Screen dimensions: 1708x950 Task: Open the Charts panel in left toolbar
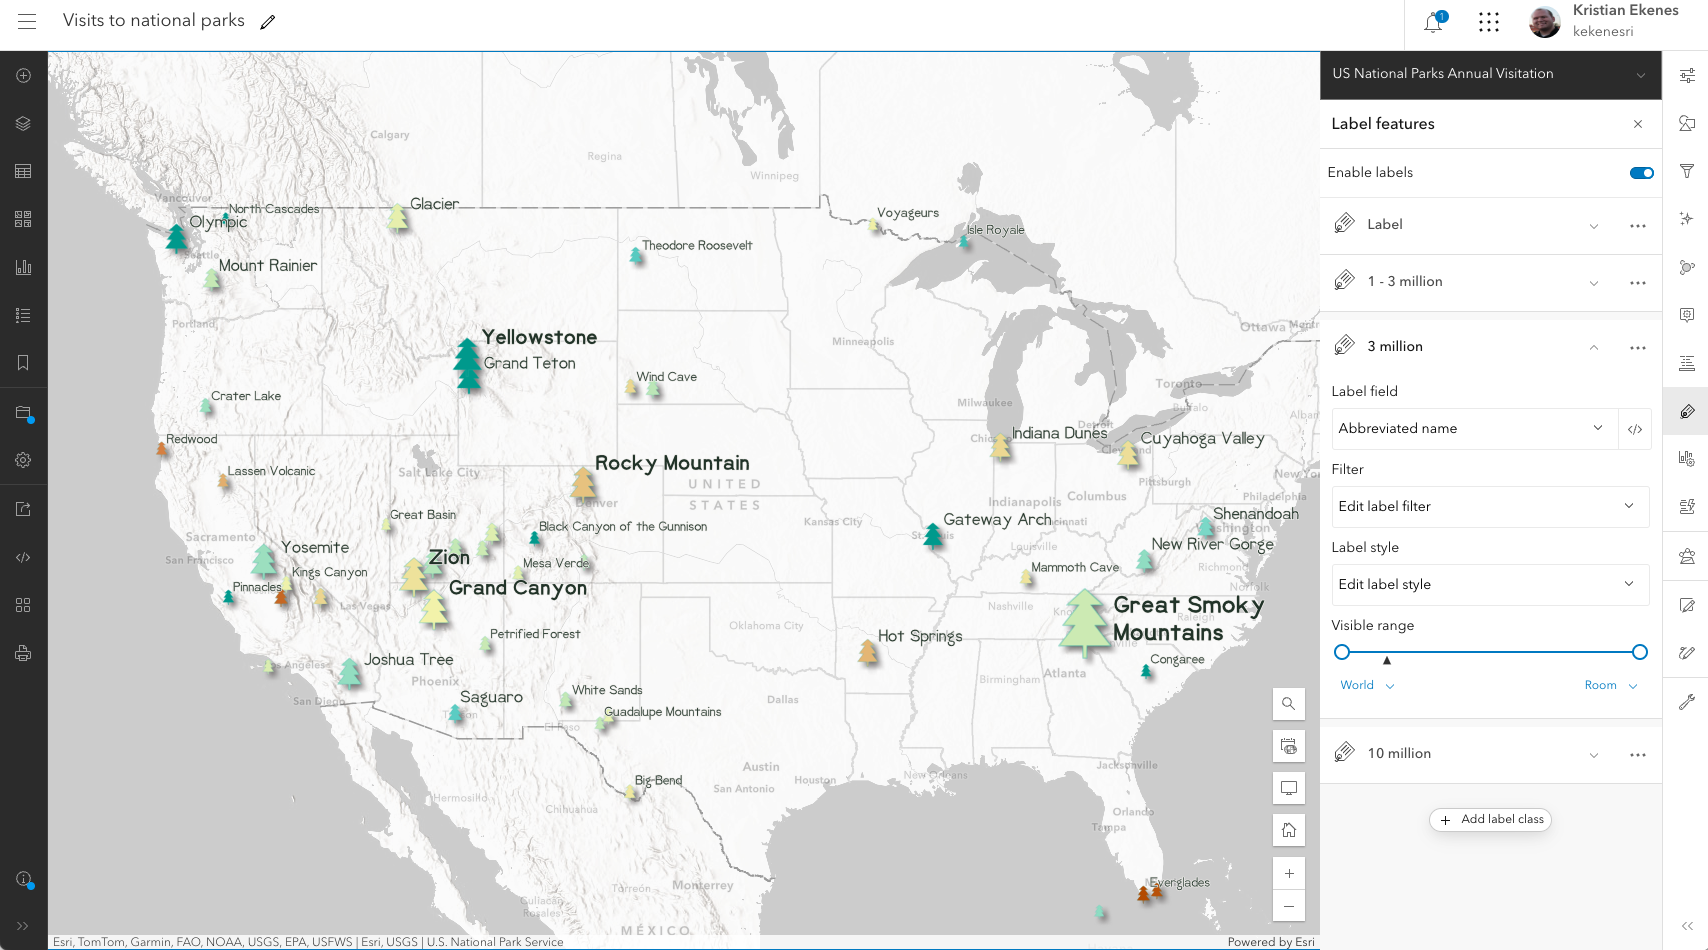click(x=23, y=268)
